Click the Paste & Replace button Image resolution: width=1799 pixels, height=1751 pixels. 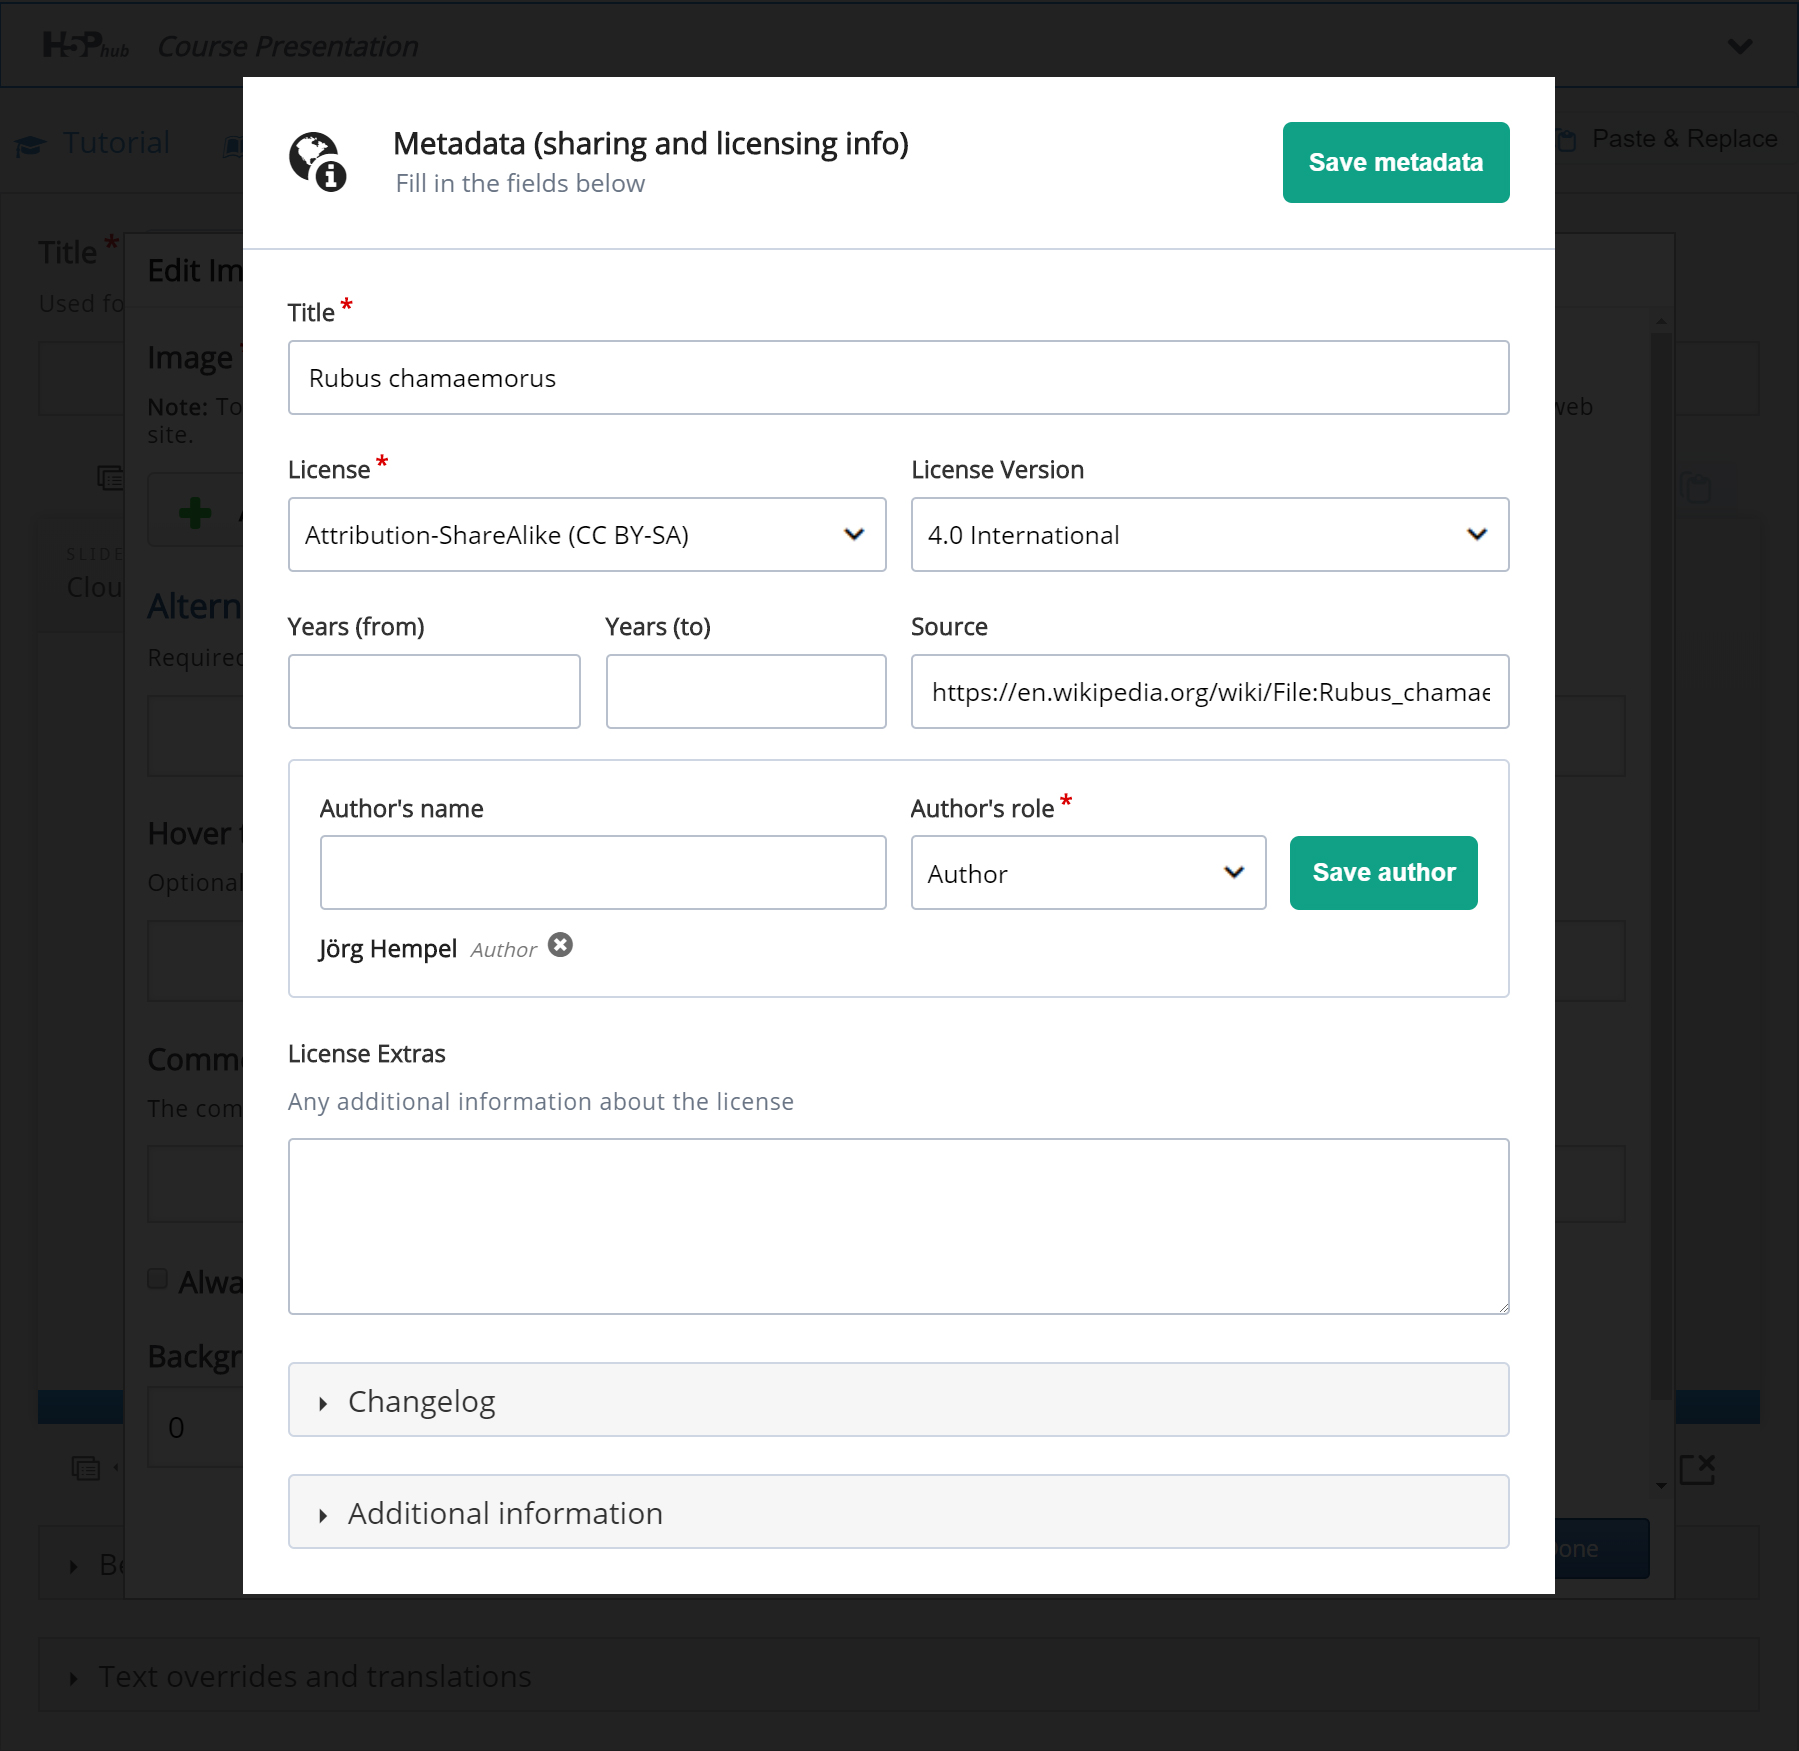[1669, 139]
